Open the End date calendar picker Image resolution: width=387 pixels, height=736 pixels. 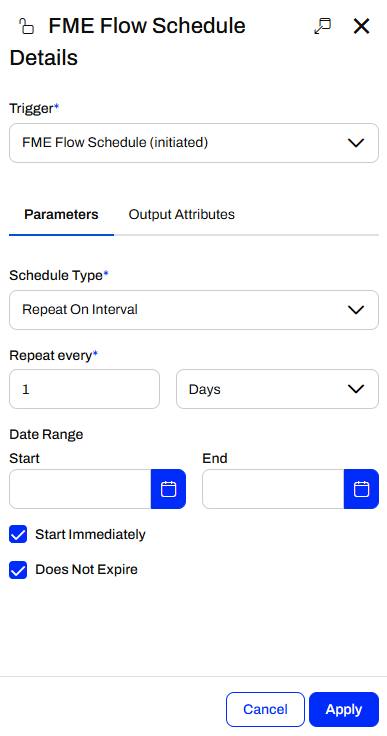click(x=361, y=489)
